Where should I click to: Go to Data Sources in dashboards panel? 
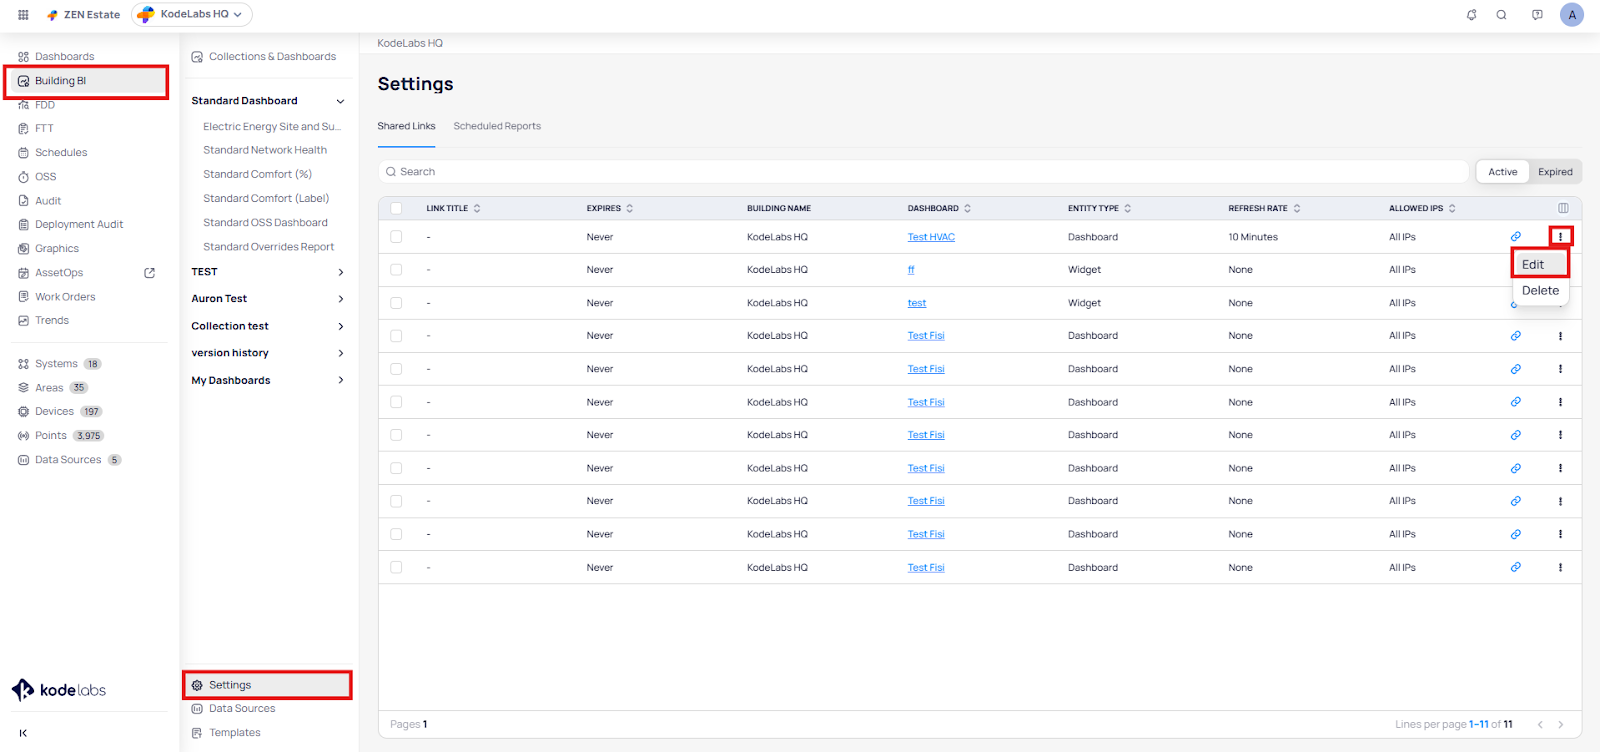pos(241,709)
